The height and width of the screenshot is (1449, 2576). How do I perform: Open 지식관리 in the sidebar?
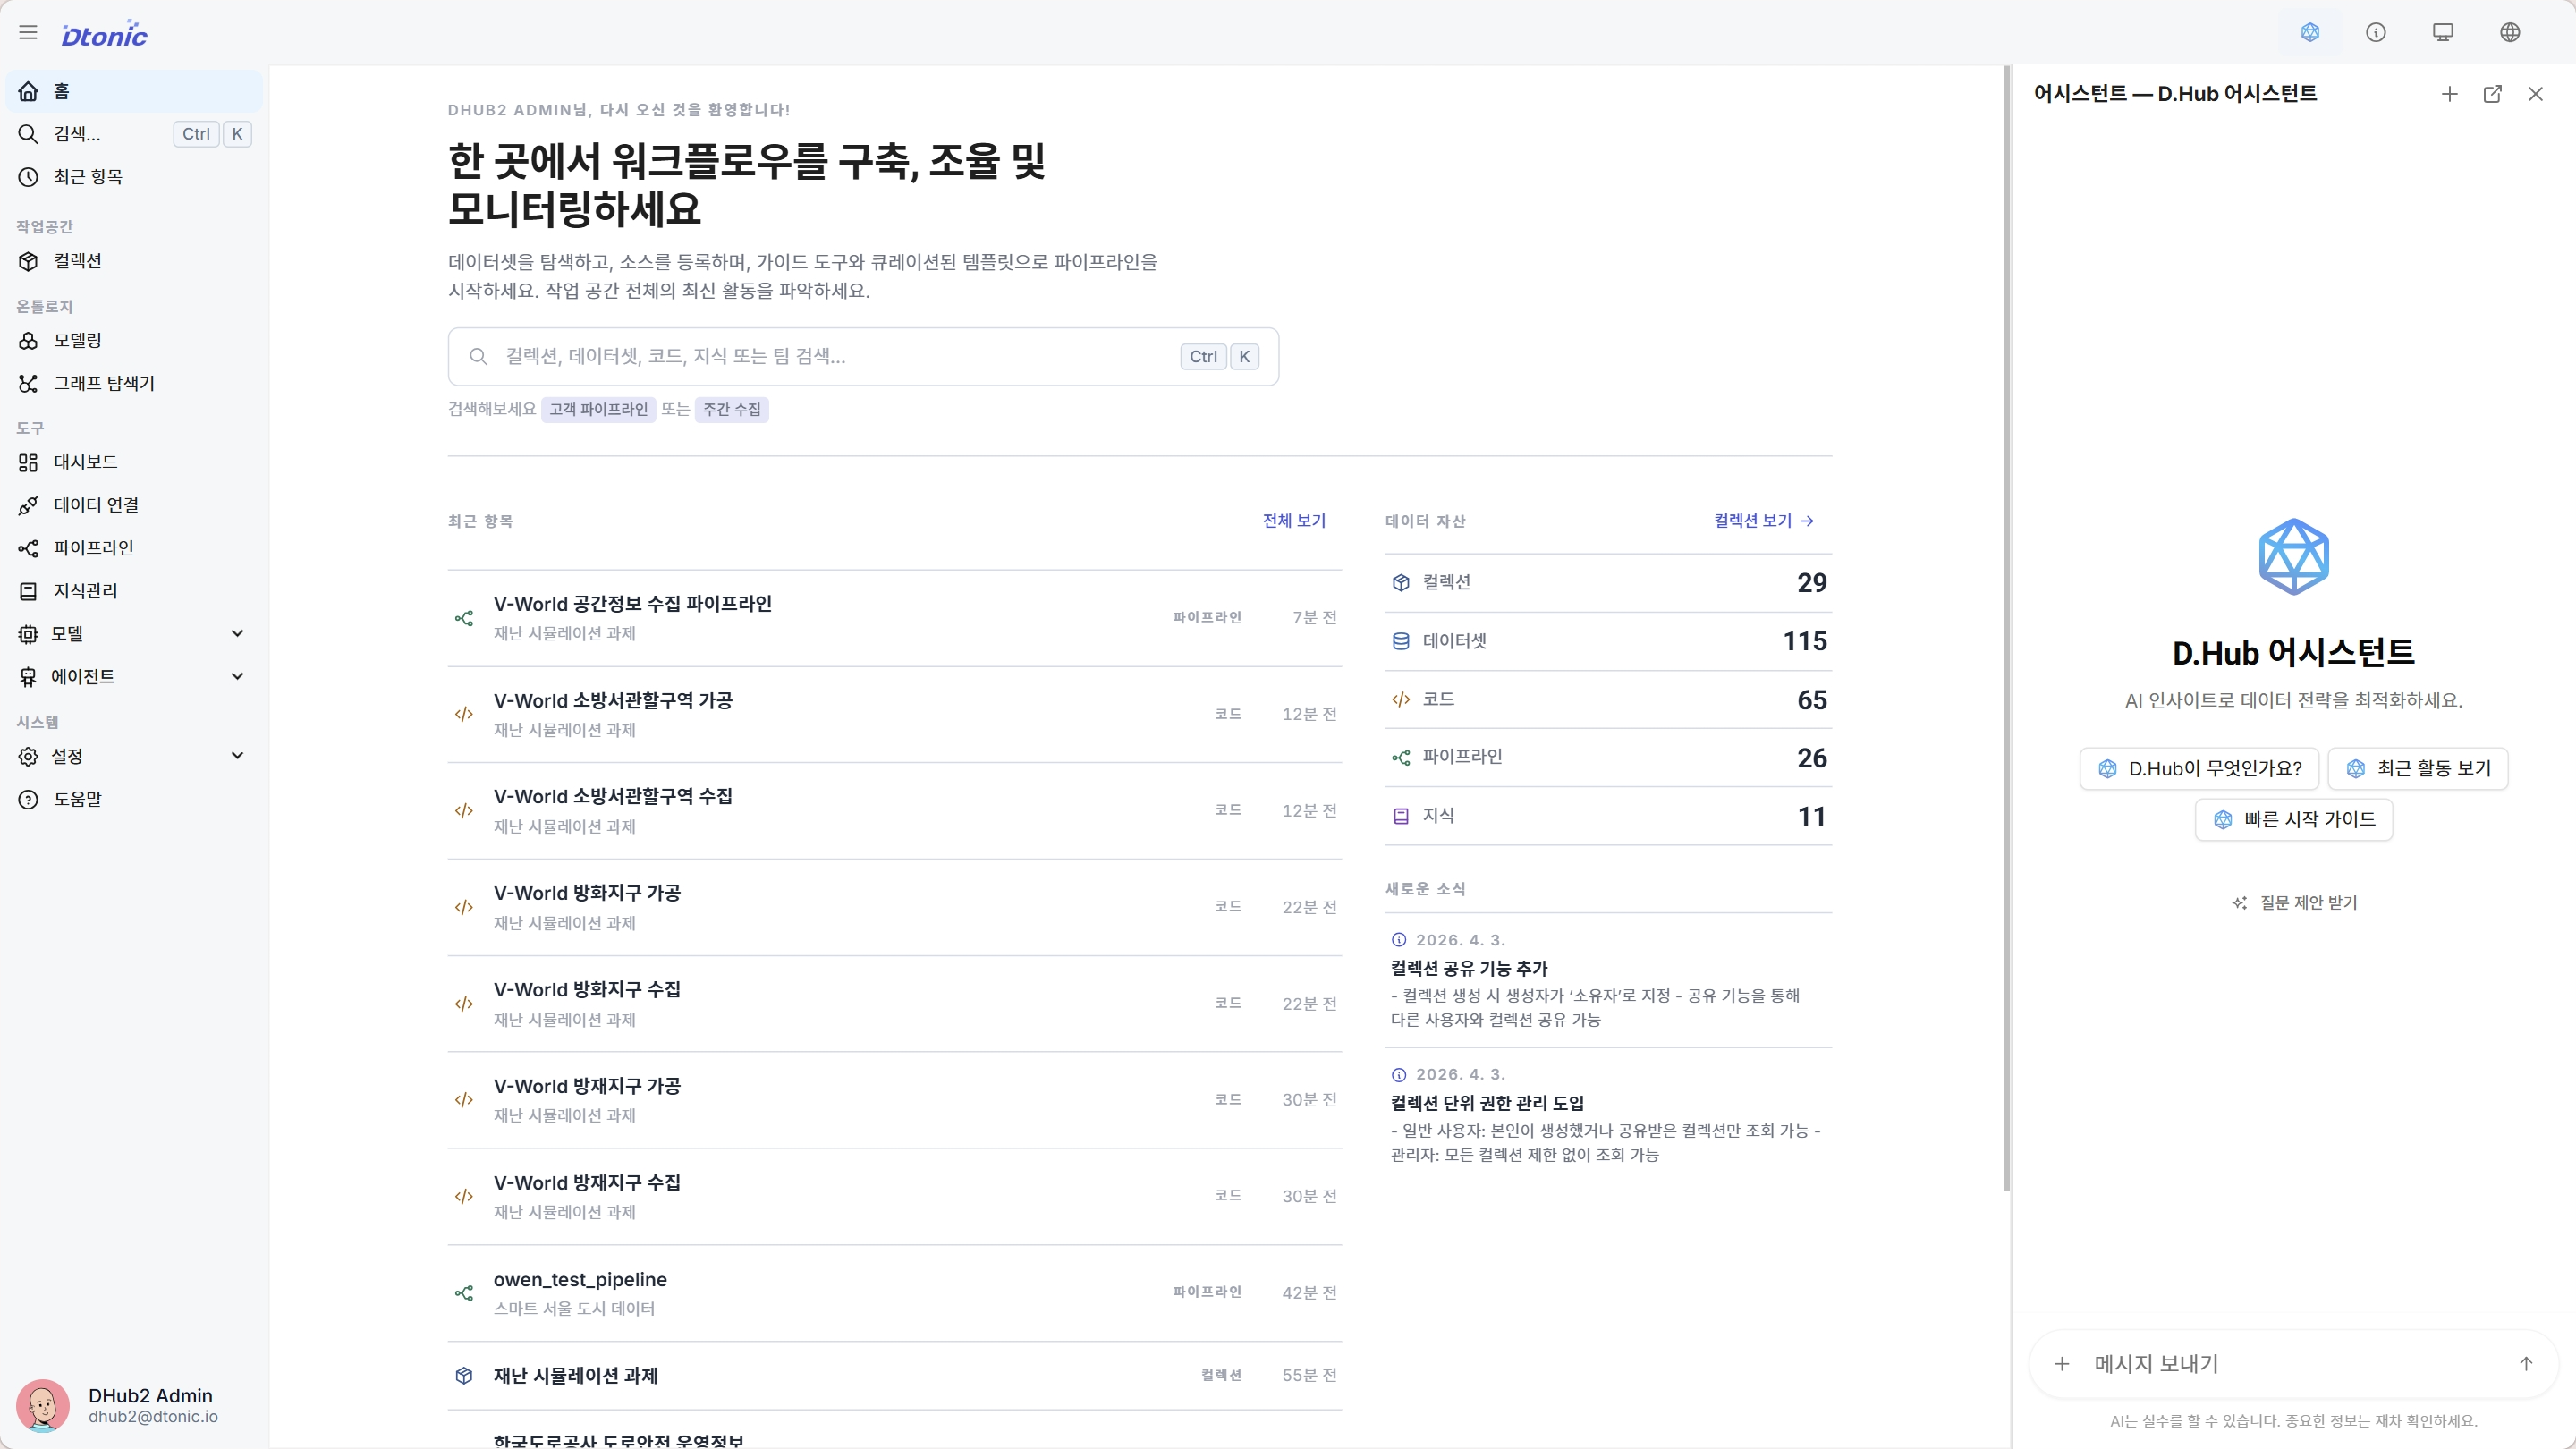pyautogui.click(x=134, y=591)
